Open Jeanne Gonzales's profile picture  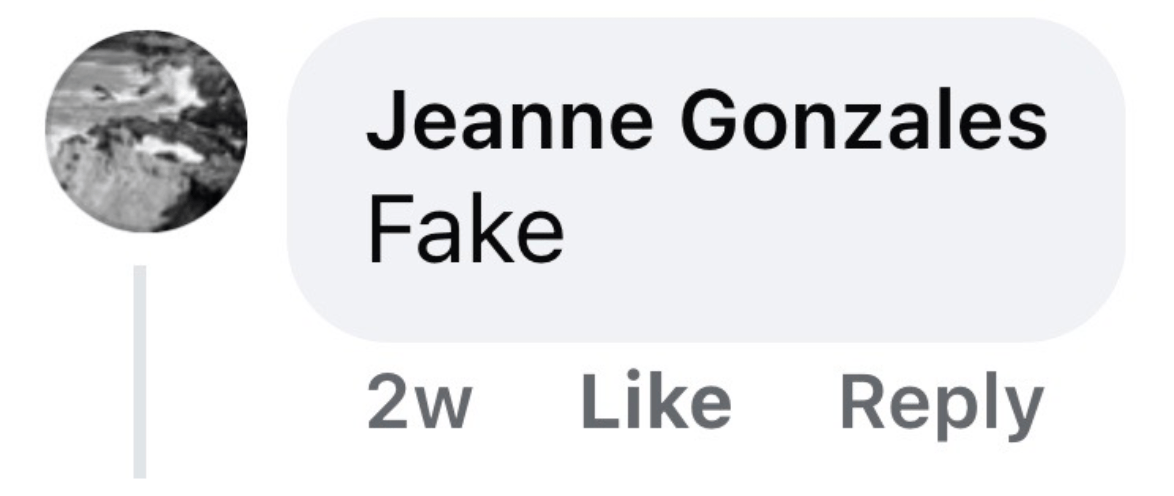pyautogui.click(x=146, y=130)
